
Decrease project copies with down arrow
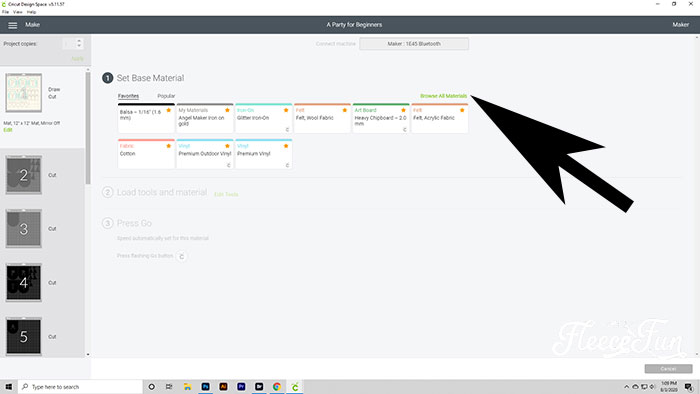click(79, 46)
